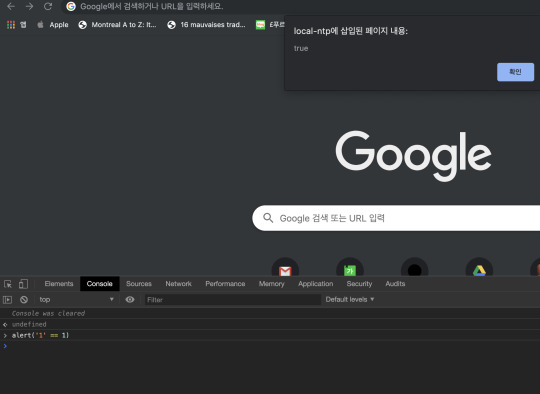Click the Google search input box
This screenshot has height=394, width=540.
click(396, 218)
